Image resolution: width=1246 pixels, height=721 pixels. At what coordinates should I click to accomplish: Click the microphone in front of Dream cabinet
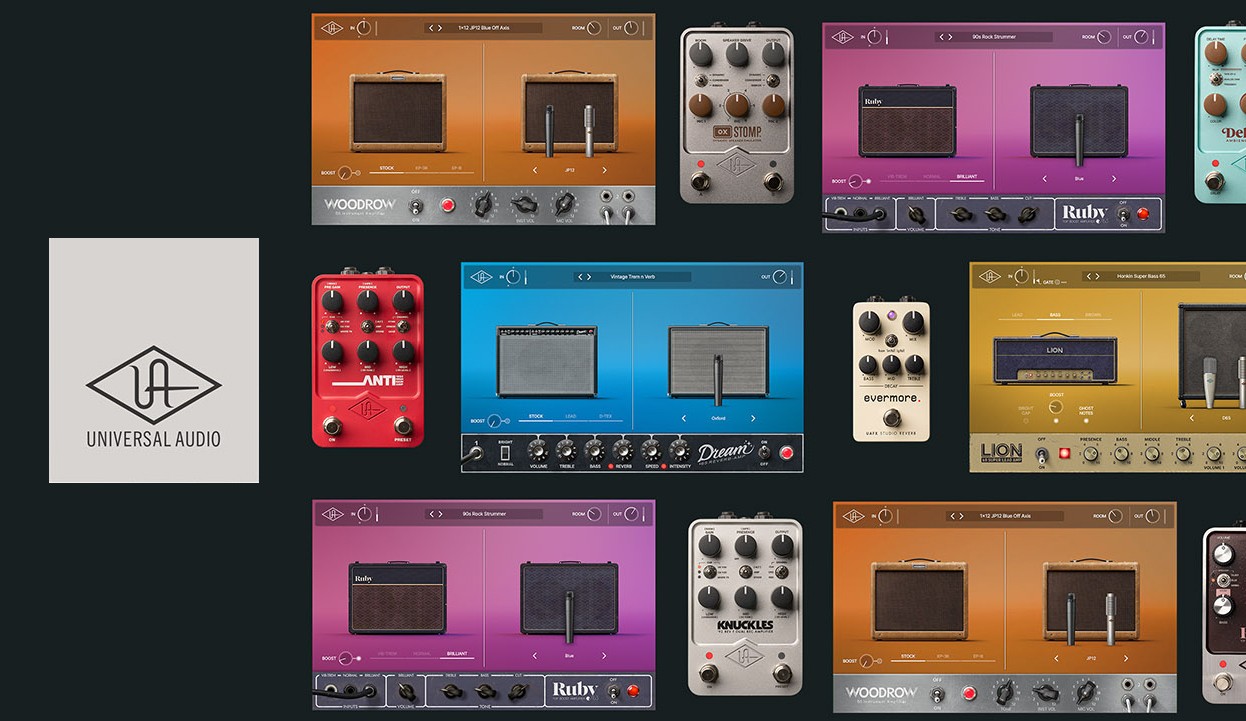coord(716,377)
